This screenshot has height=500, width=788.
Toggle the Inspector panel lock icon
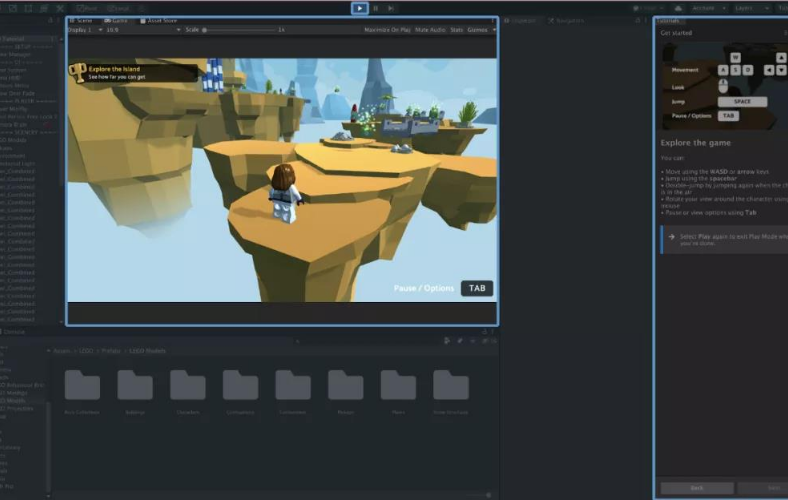638,21
